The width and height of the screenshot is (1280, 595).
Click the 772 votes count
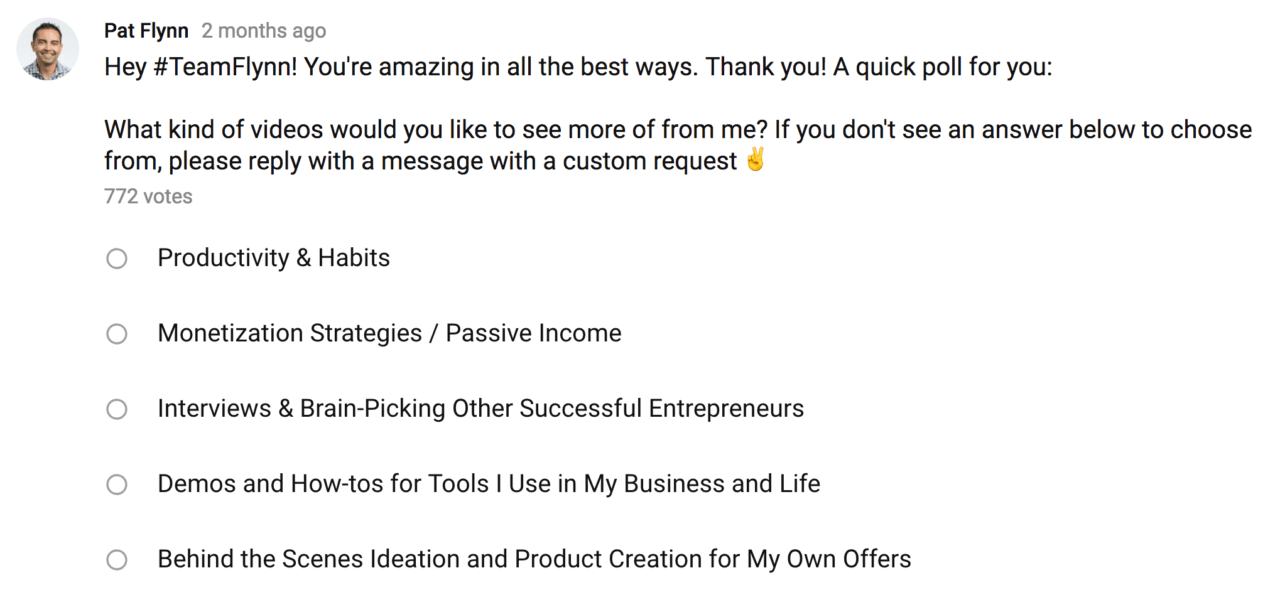point(148,197)
